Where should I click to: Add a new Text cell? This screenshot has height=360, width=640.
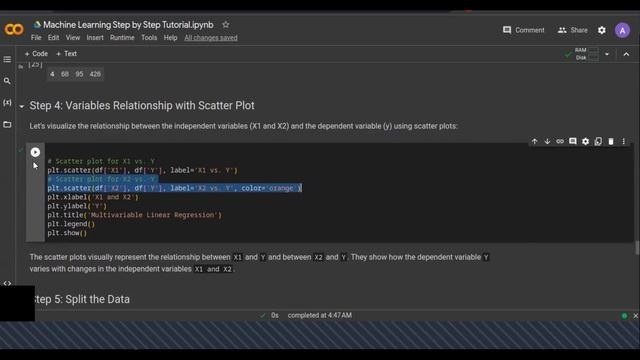tap(66, 53)
